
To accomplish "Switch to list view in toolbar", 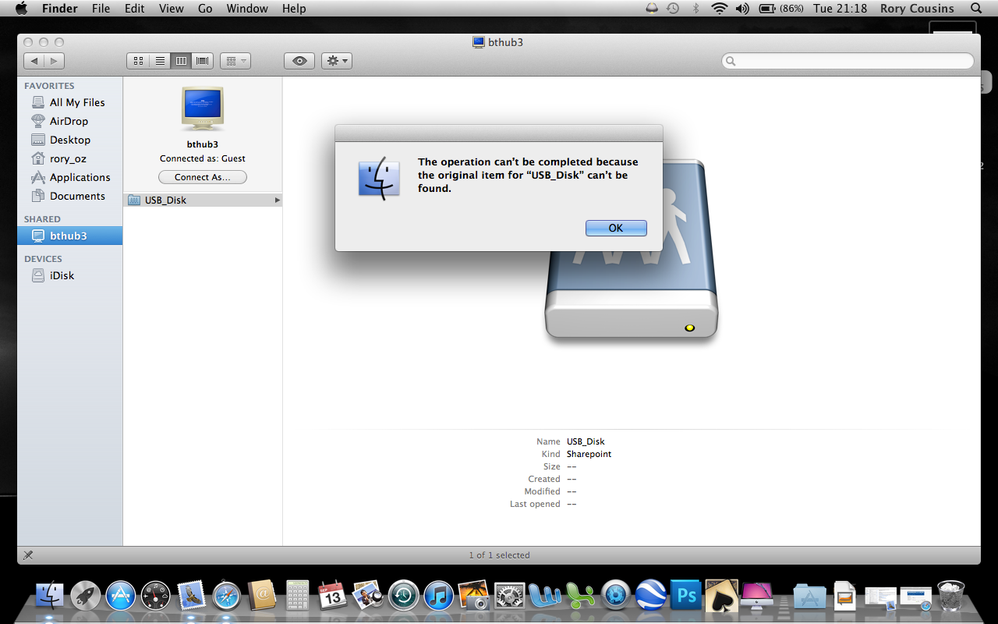I will (x=159, y=61).
